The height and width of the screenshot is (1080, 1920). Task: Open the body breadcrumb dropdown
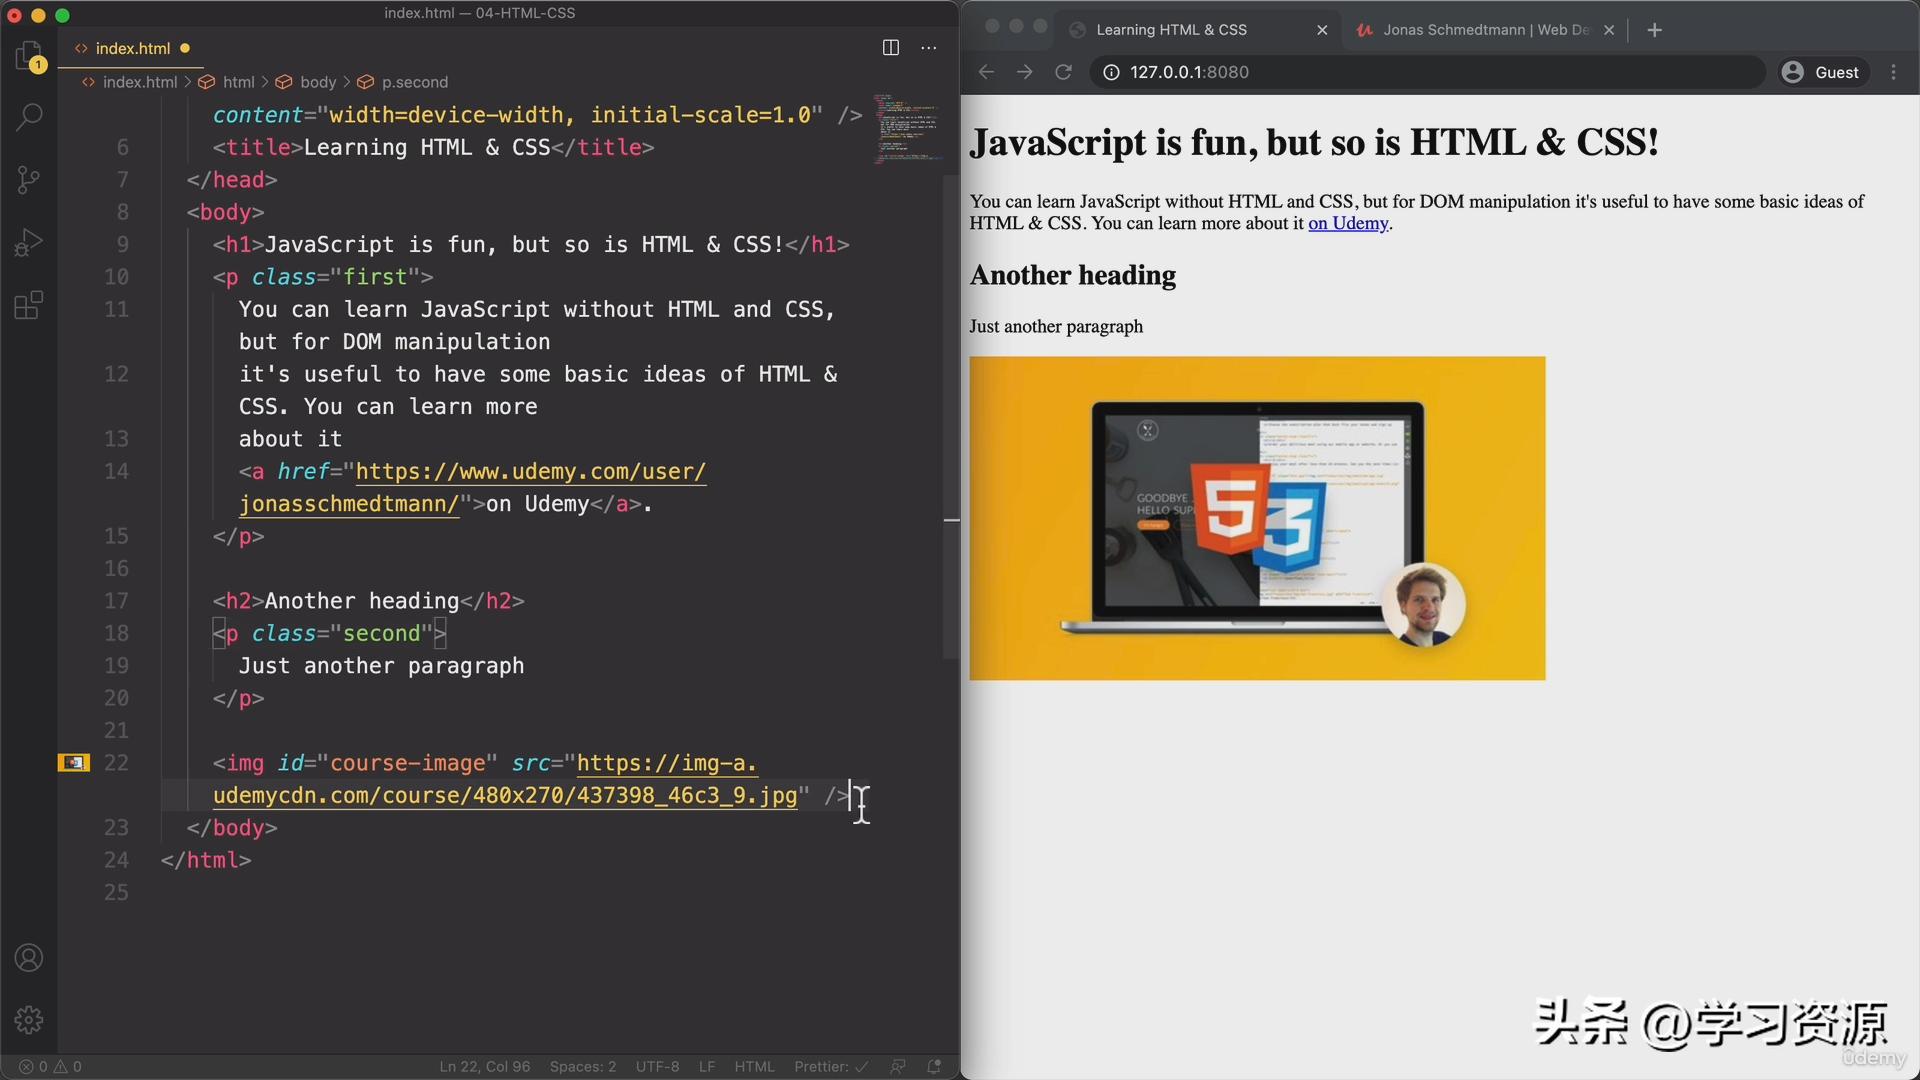318,82
